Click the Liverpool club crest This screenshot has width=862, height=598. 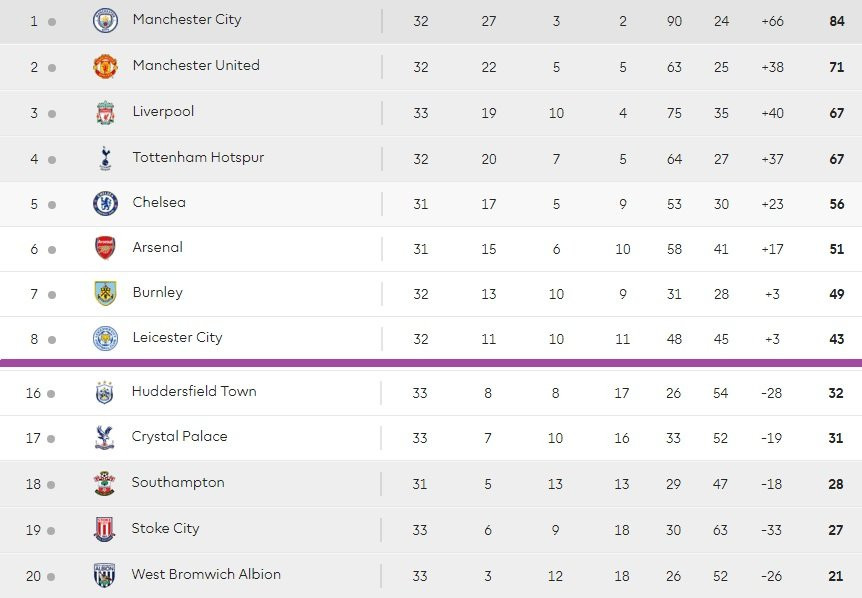pyautogui.click(x=105, y=113)
